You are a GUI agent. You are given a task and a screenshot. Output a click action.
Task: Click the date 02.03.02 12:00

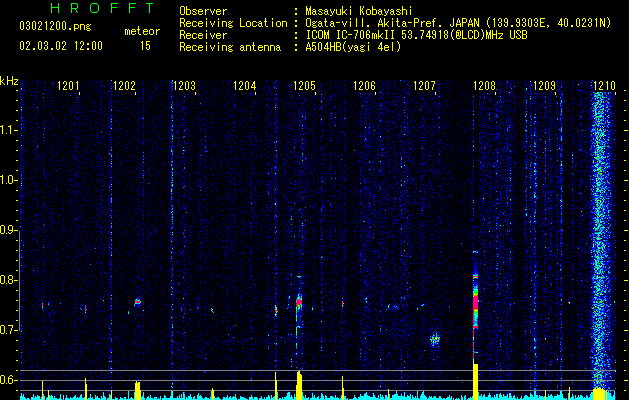coord(61,46)
